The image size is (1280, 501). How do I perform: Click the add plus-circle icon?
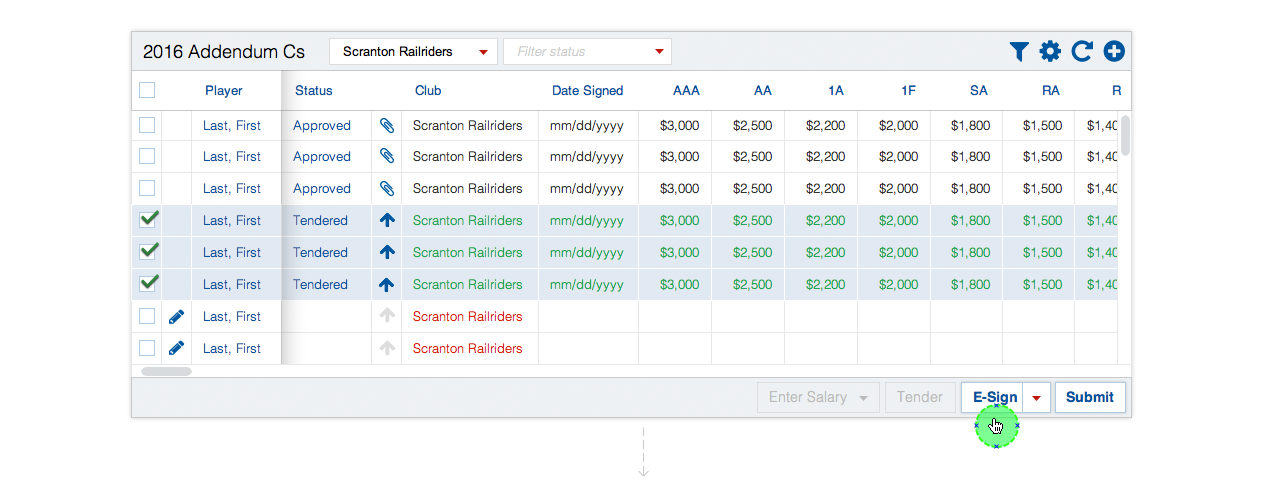tap(1114, 52)
